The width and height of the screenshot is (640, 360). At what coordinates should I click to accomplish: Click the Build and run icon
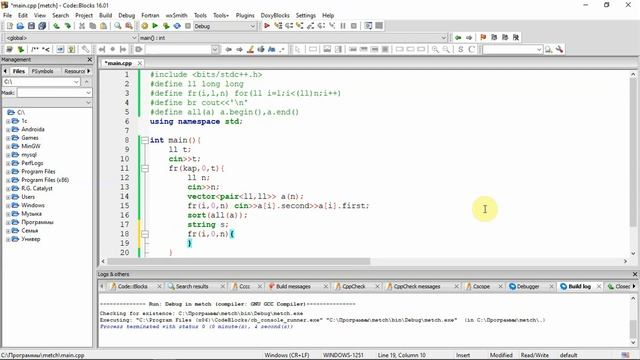pos(166,26)
